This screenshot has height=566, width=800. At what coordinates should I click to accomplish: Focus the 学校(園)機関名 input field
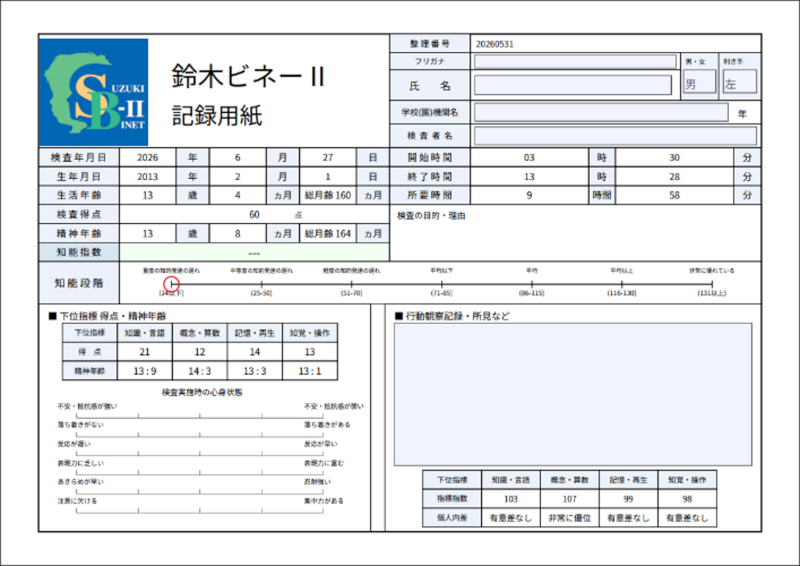click(601, 112)
